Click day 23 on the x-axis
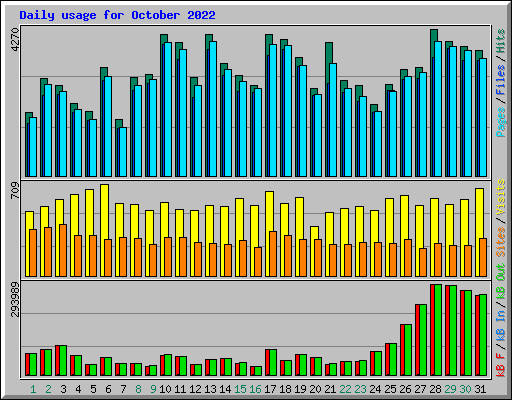 [x=360, y=389]
